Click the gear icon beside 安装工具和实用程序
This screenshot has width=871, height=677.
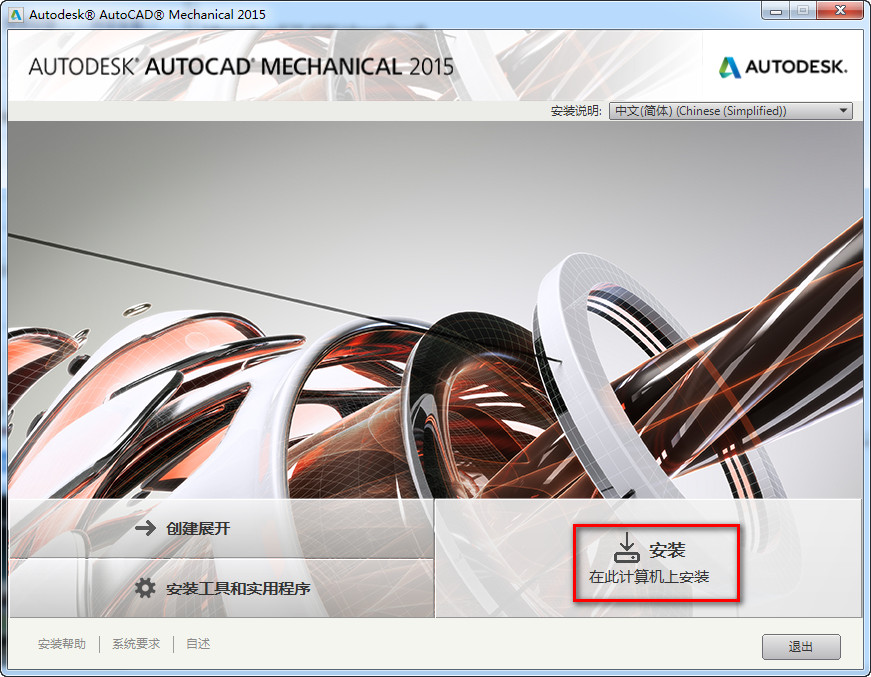tap(143, 588)
